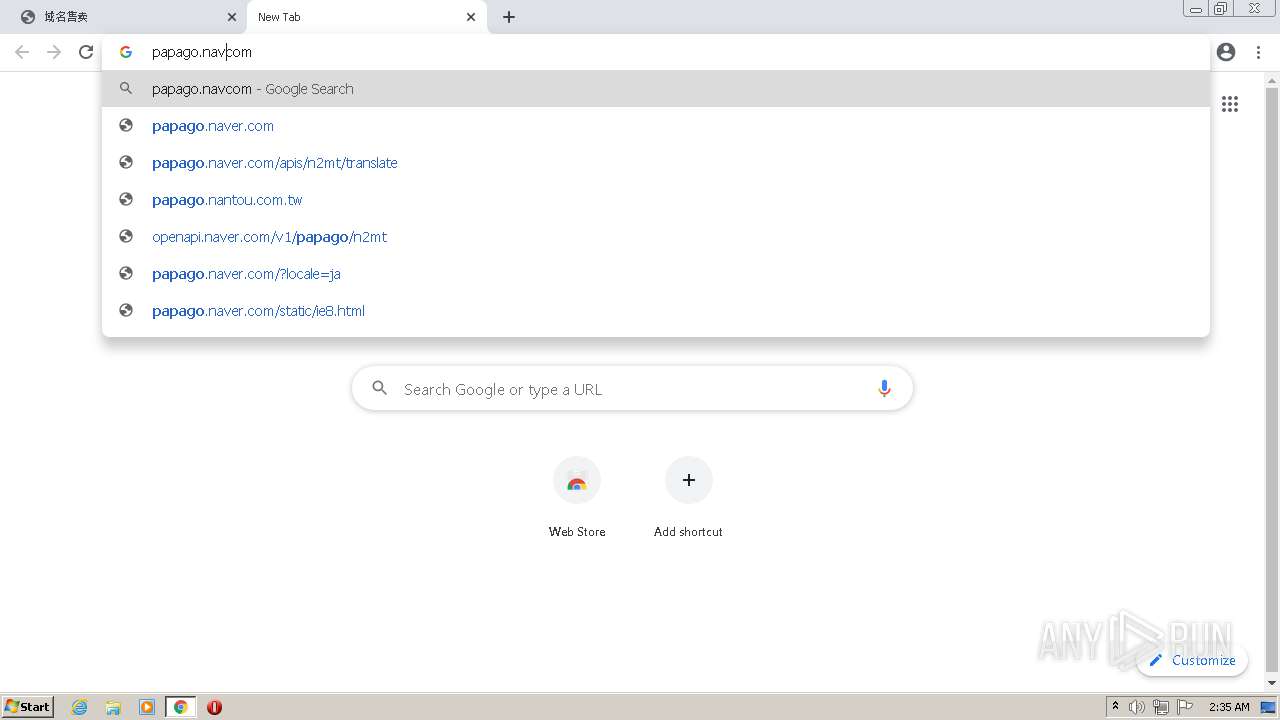This screenshot has width=1280, height=720.
Task: Close the 域名售卖 tab
Action: point(232,17)
